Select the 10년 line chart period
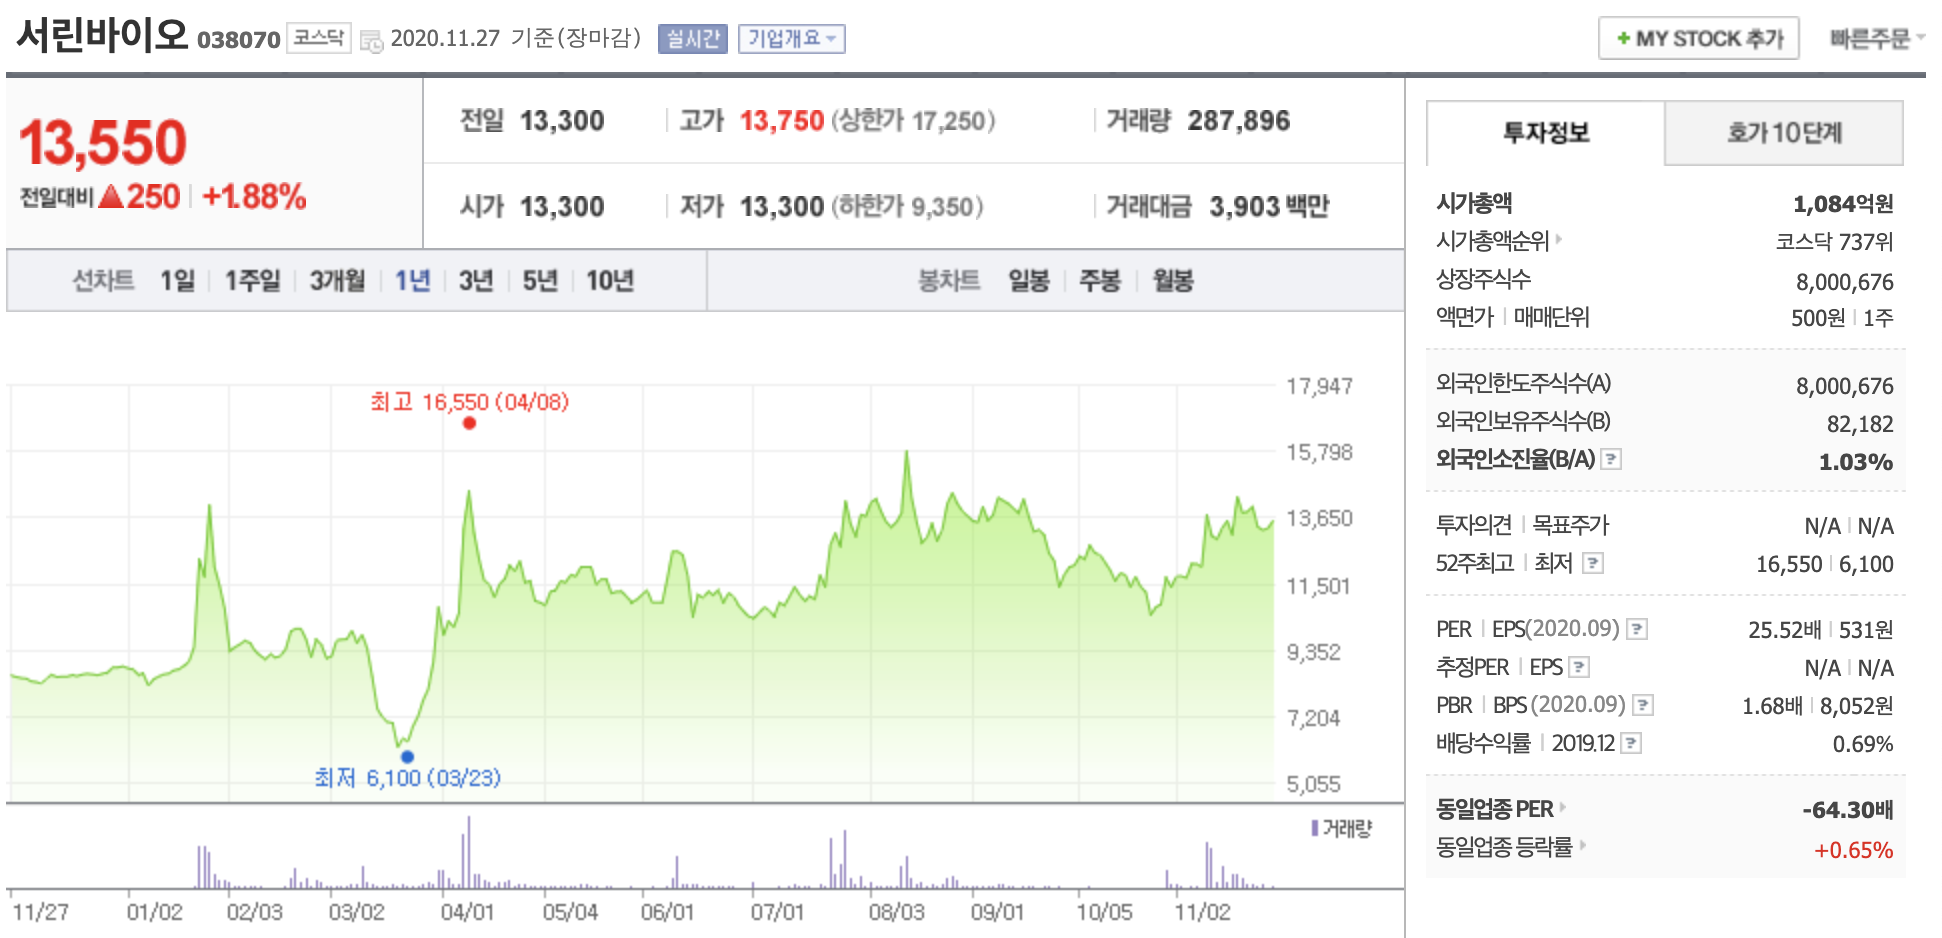Image resolution: width=1942 pixels, height=938 pixels. click(610, 281)
